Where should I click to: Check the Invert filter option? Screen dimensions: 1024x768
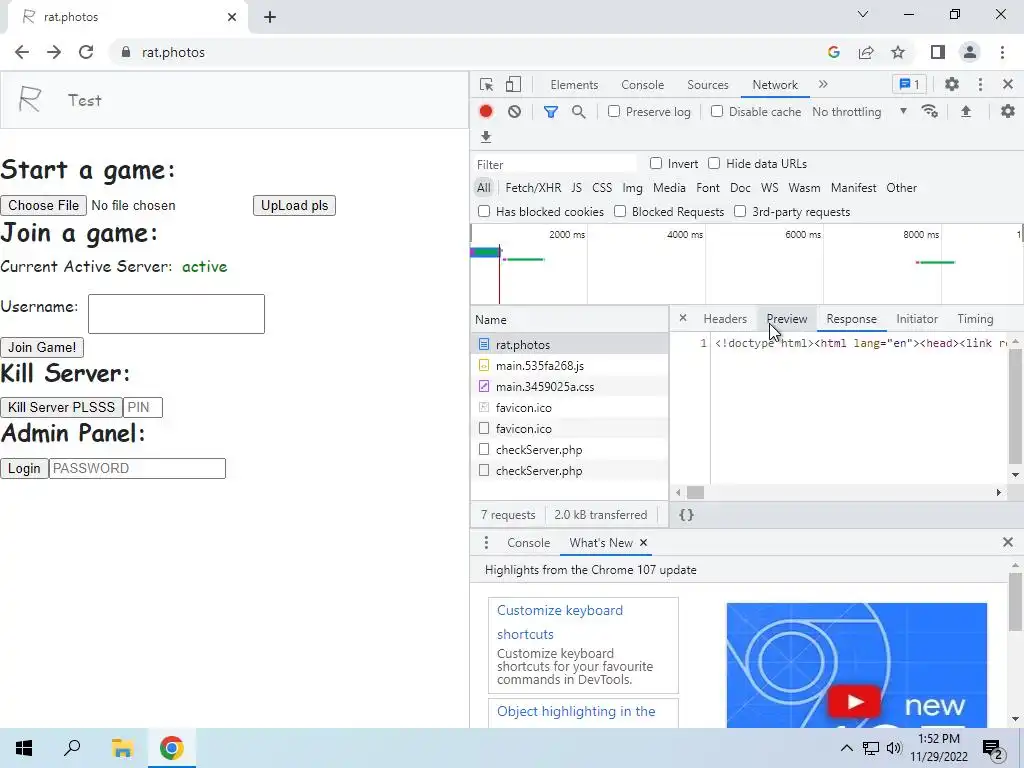point(656,163)
